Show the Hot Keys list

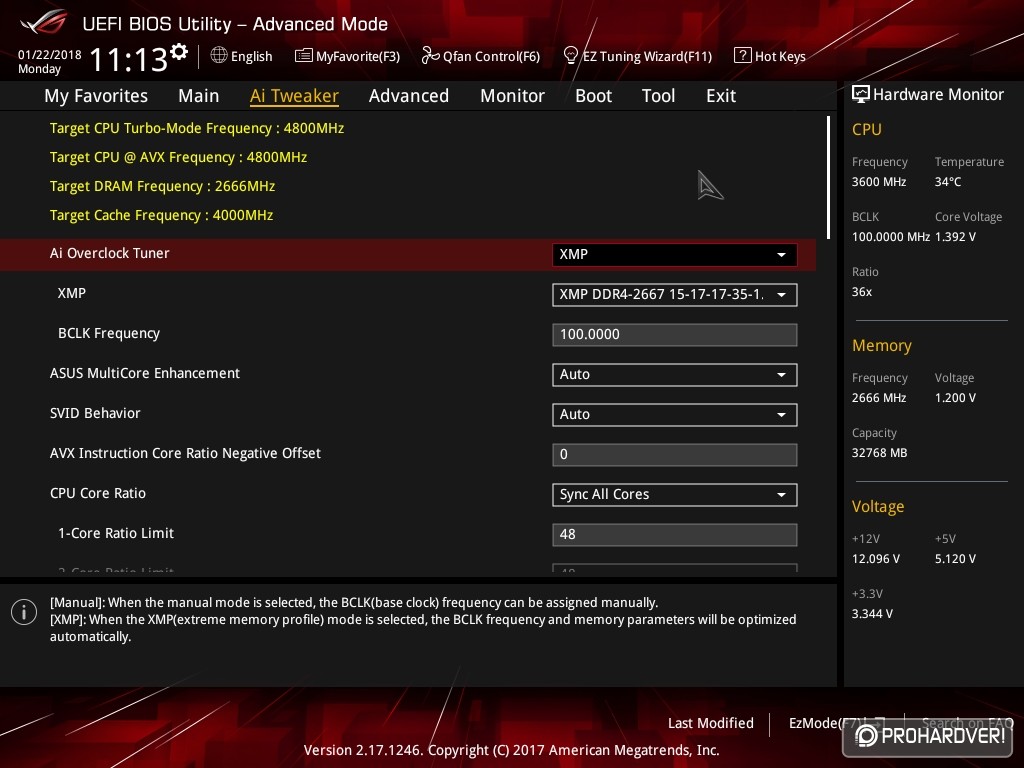[x=780, y=57]
